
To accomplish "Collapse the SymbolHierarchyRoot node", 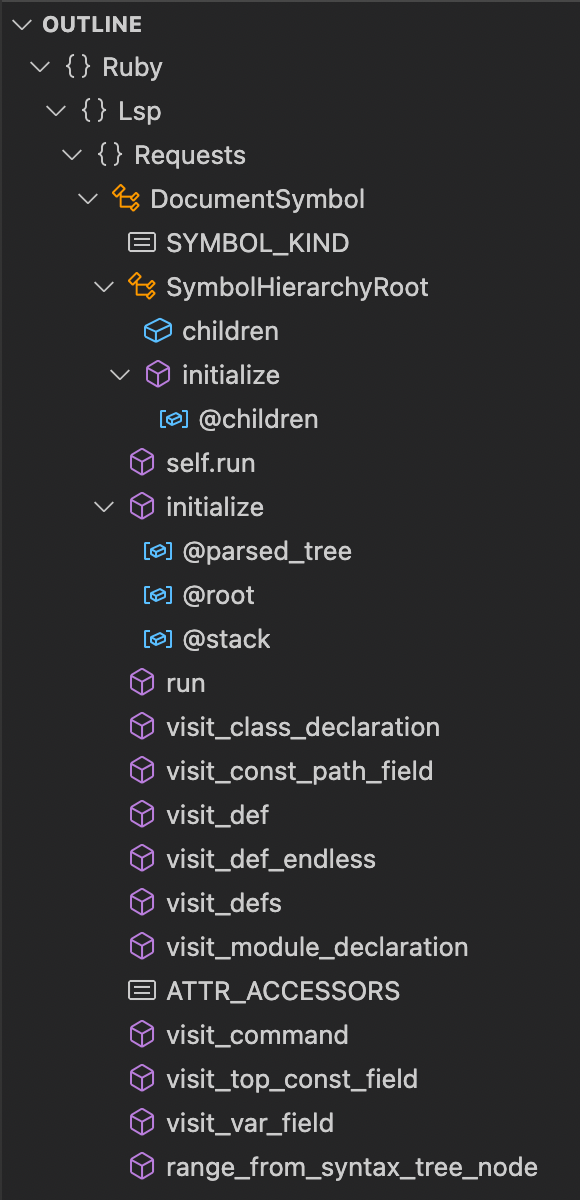I will (x=104, y=286).
